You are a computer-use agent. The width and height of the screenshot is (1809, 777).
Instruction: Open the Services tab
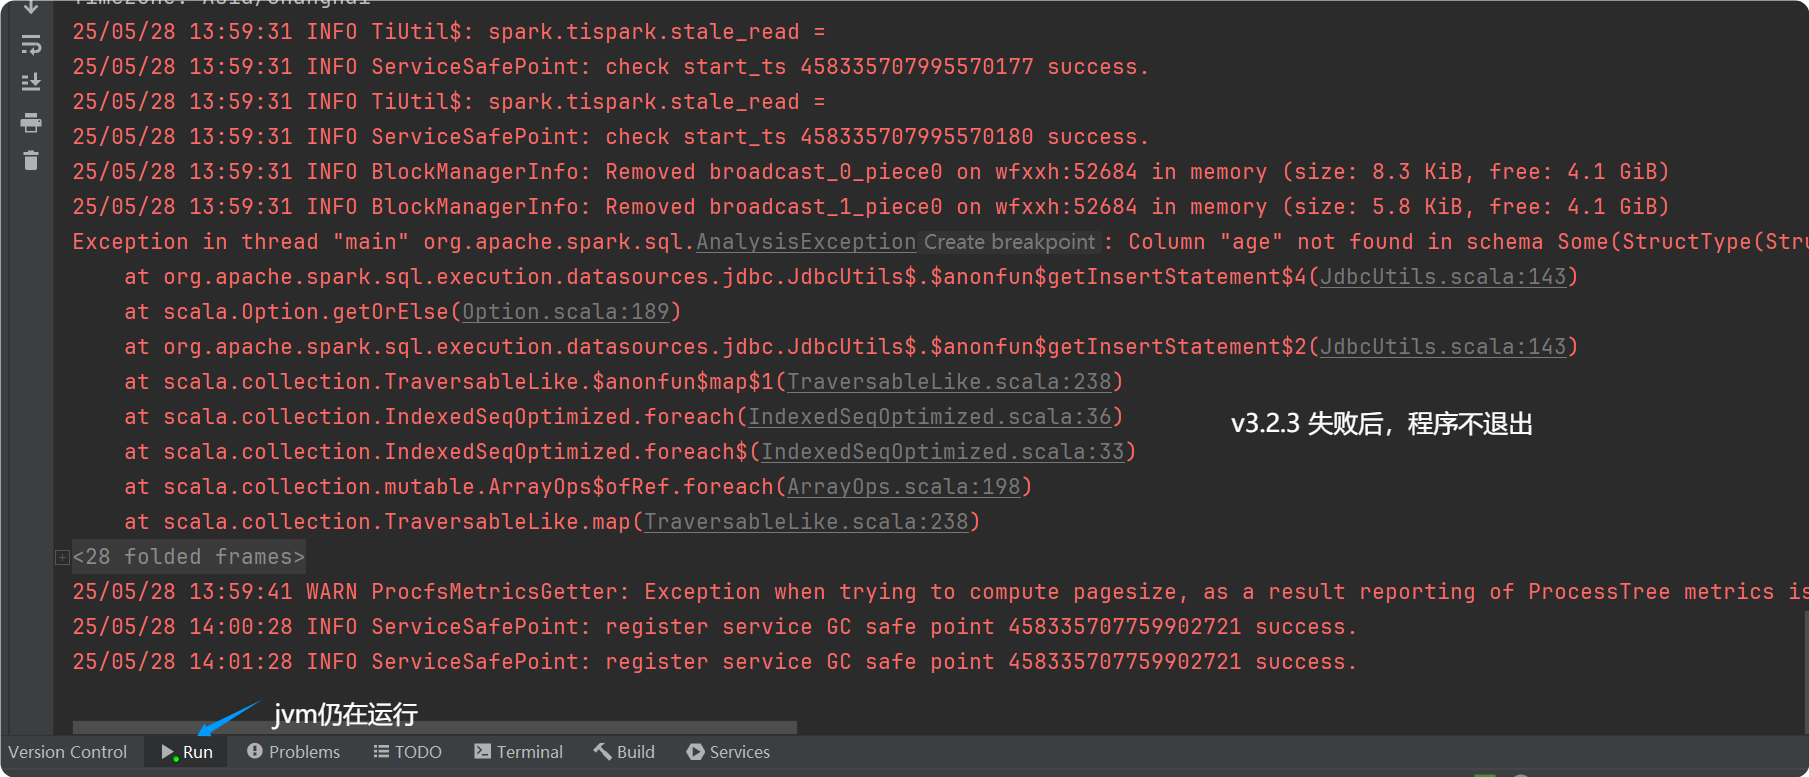click(728, 752)
